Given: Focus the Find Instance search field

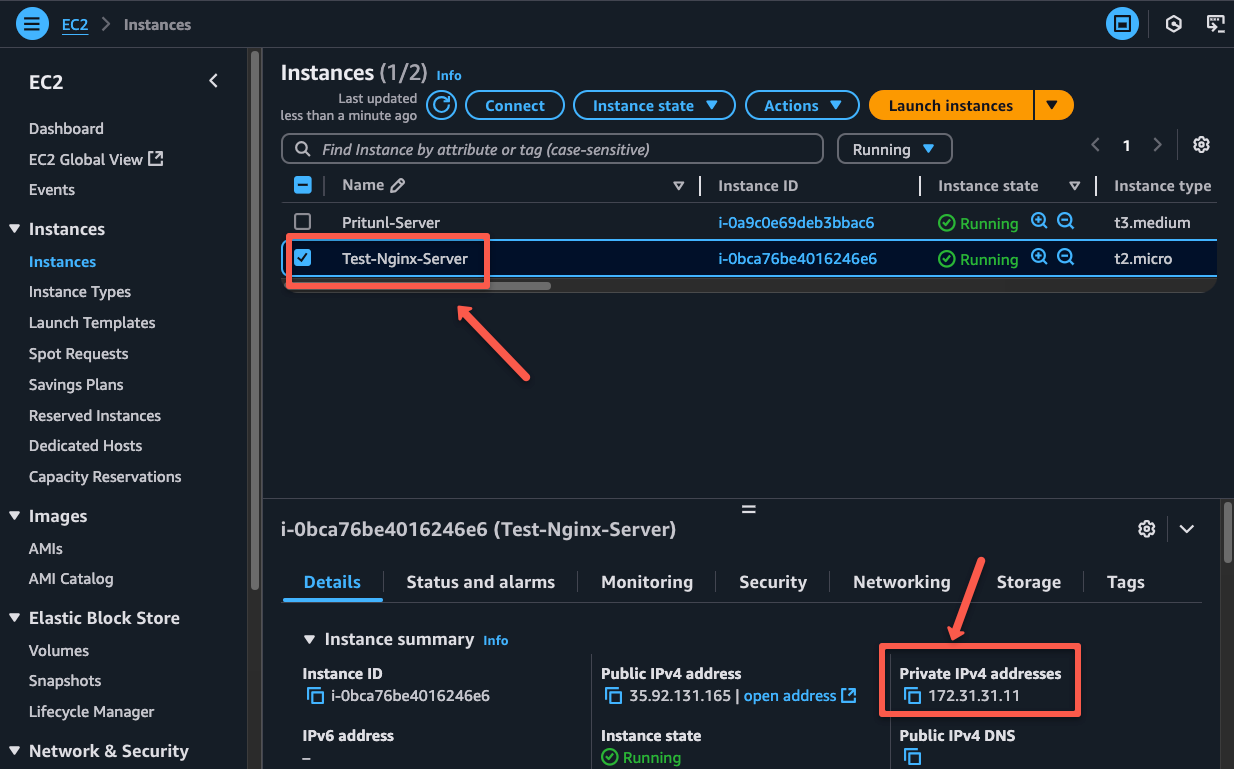Looking at the screenshot, I should click(x=552, y=149).
